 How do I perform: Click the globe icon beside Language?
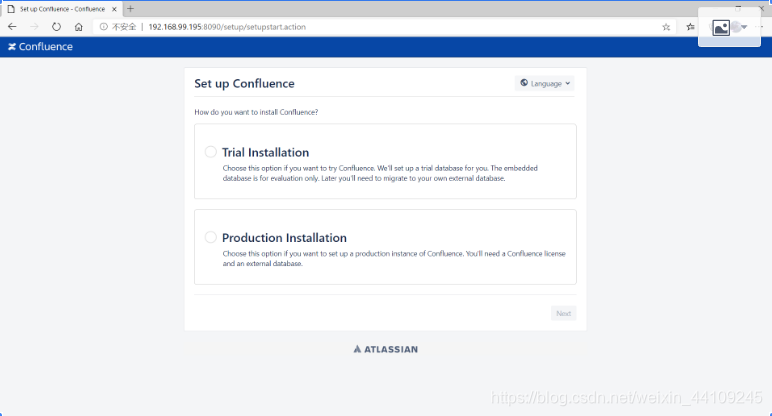[x=524, y=83]
